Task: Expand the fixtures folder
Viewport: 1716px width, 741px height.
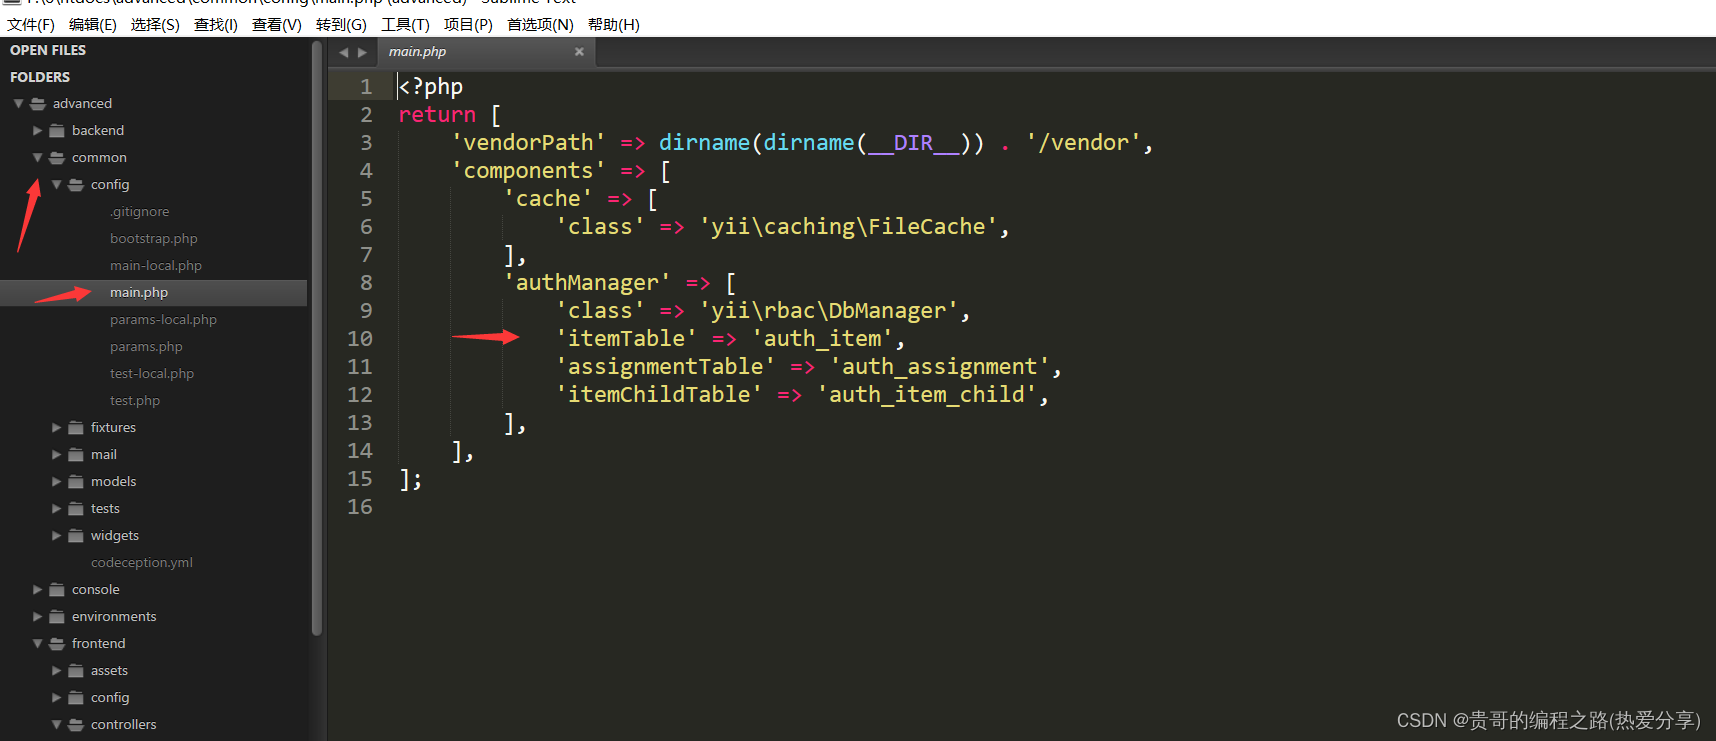Action: coord(56,428)
